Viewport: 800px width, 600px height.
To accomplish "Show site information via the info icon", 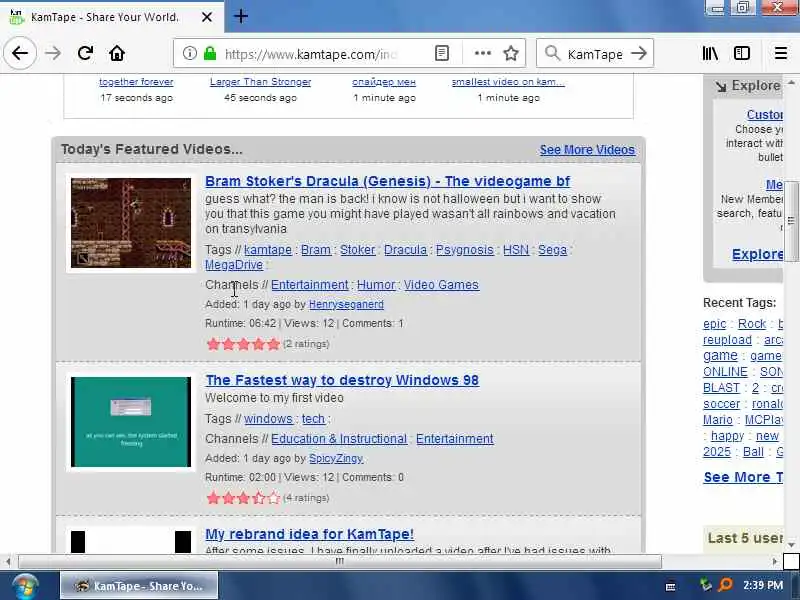I will click(190, 53).
